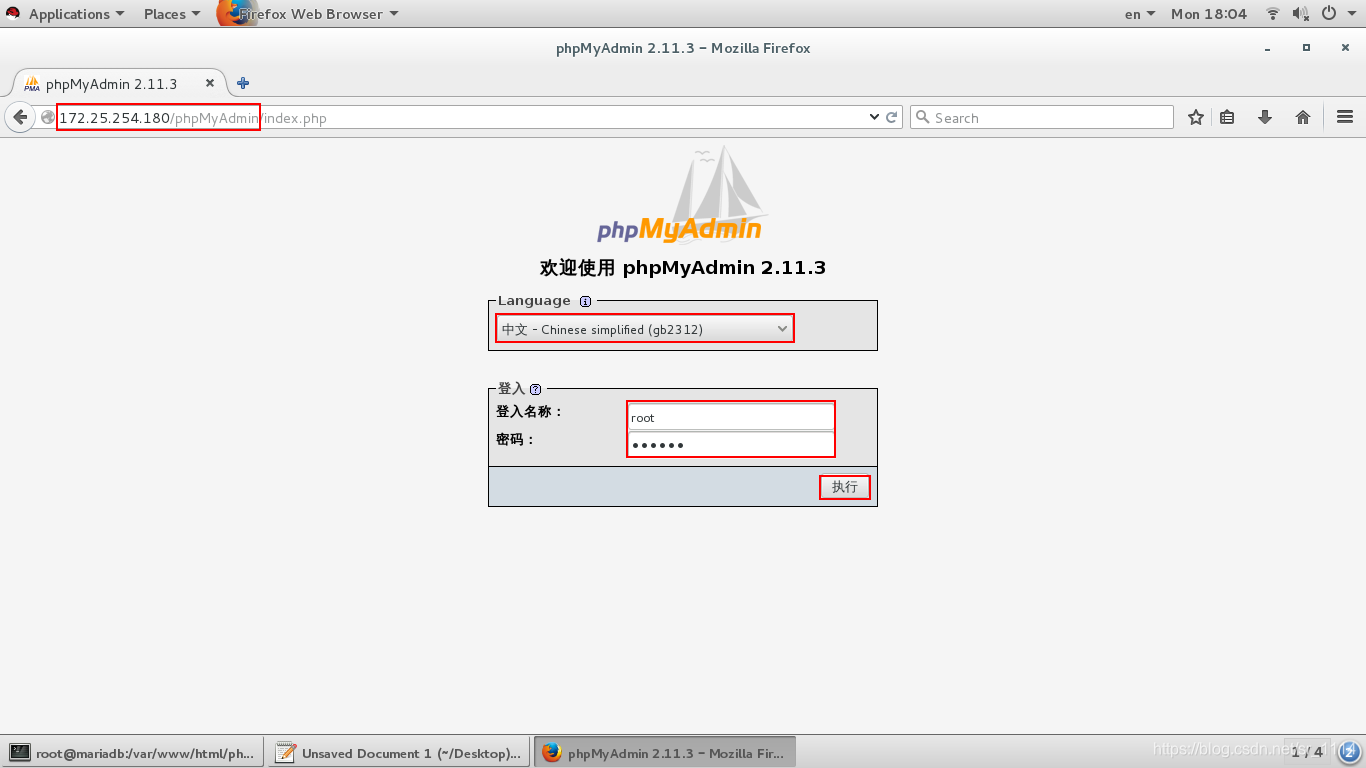Click the Mon 18:04 clock
Screen dimensions: 1366x768
(1209, 14)
